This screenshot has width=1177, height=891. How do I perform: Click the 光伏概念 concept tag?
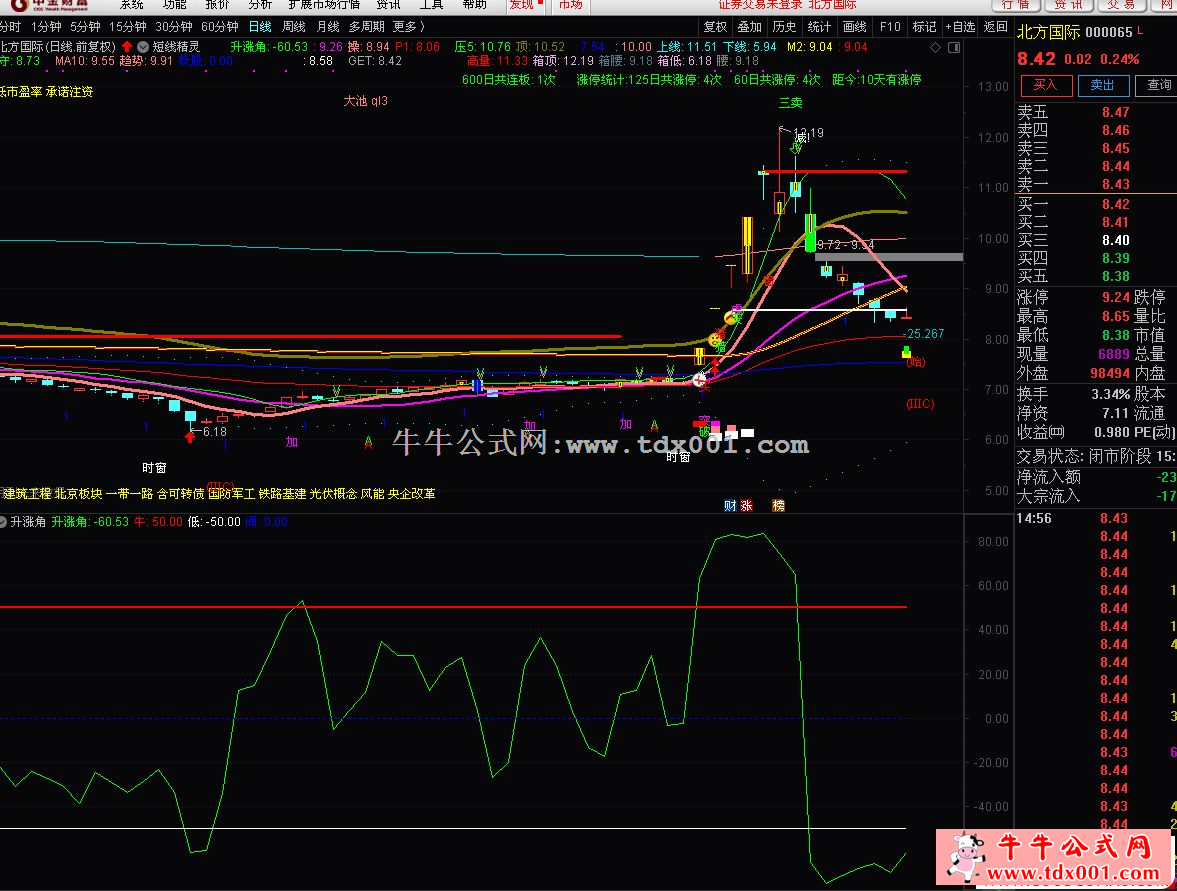click(x=333, y=493)
